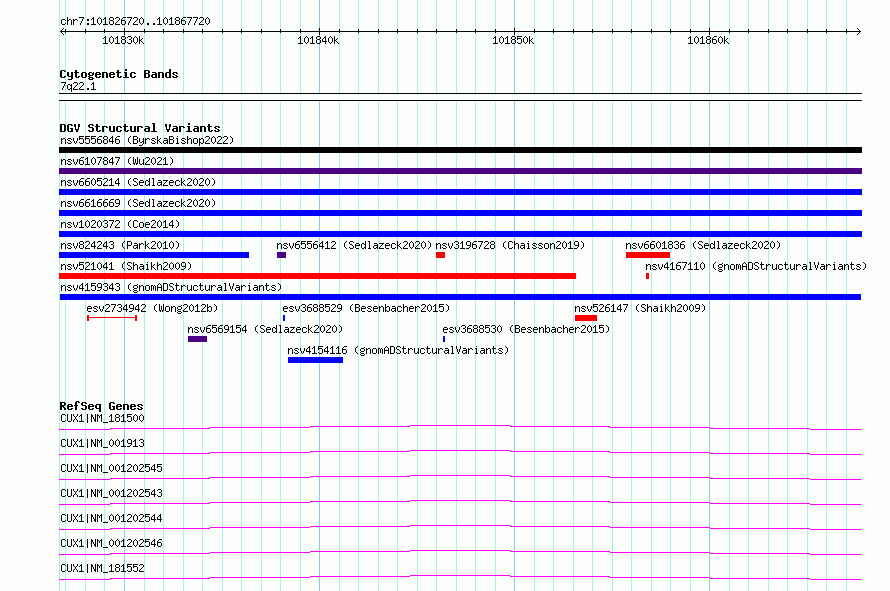Open the esv2734942 (Wong2012b) label
Image resolution: width=890 pixels, height=591 pixels.
[152, 308]
